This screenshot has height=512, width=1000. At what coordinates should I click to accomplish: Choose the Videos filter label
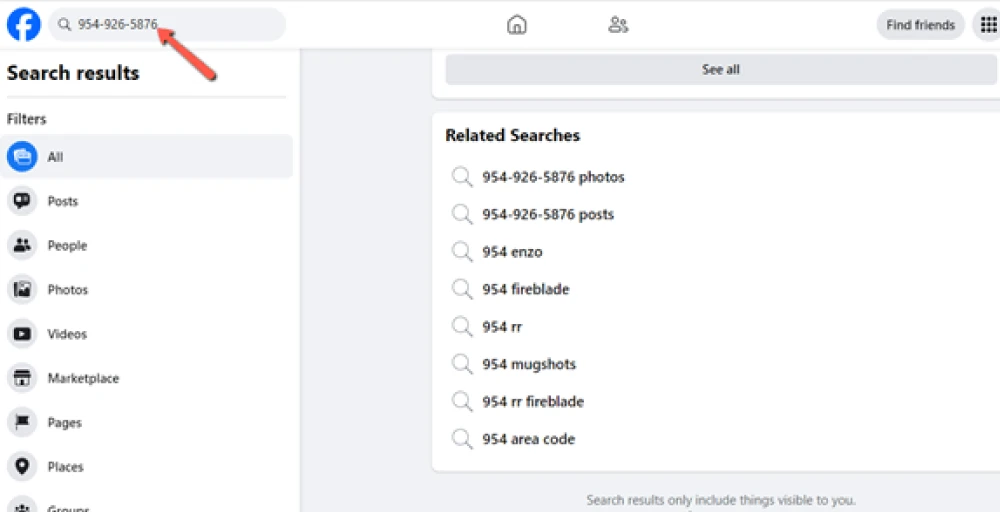tap(67, 334)
